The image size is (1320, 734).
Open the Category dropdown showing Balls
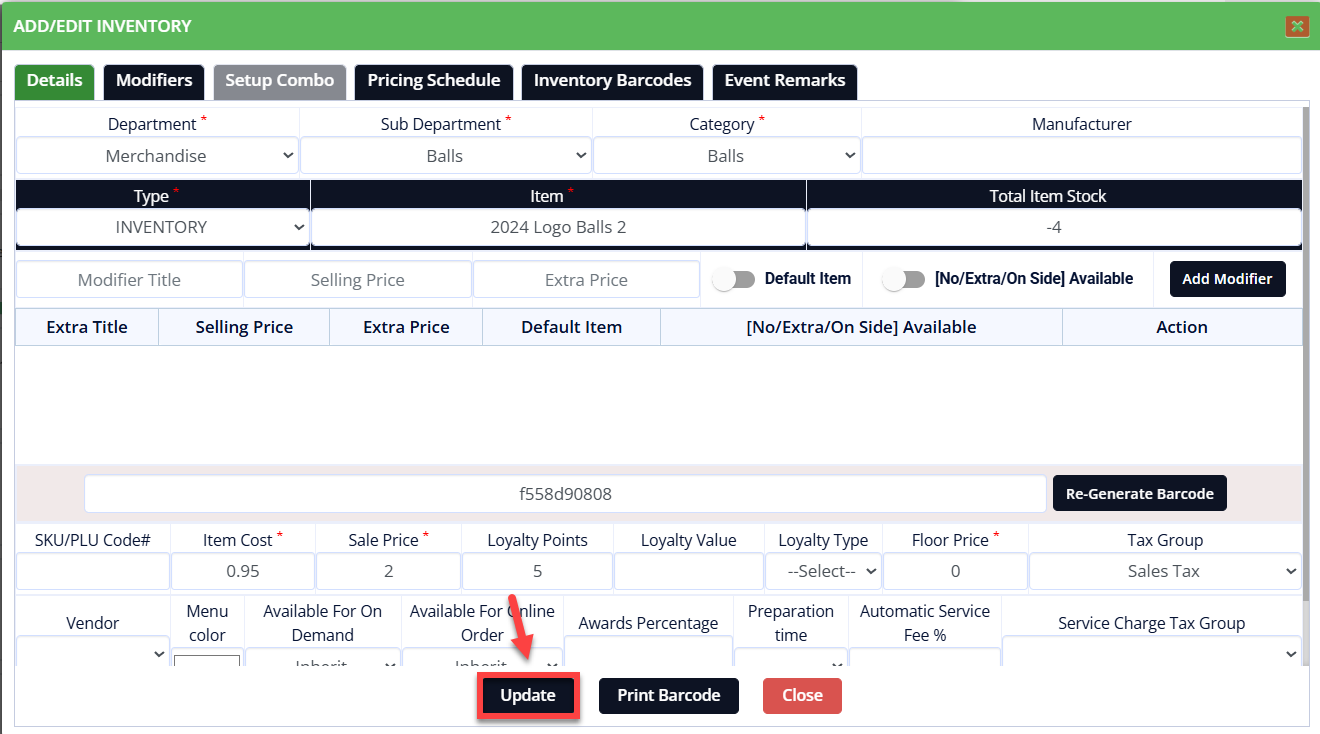(x=726, y=156)
